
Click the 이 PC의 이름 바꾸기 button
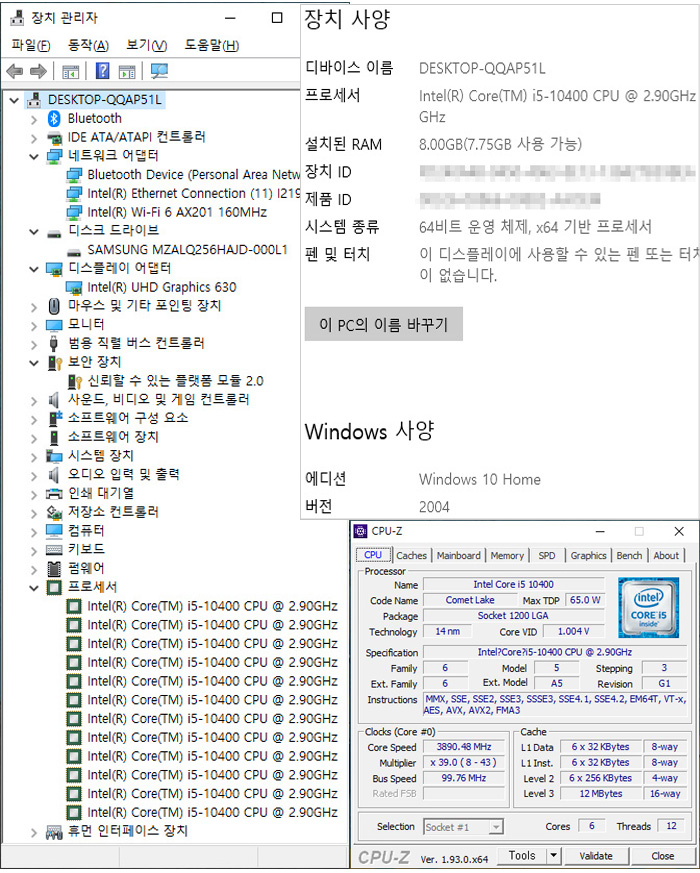point(384,324)
